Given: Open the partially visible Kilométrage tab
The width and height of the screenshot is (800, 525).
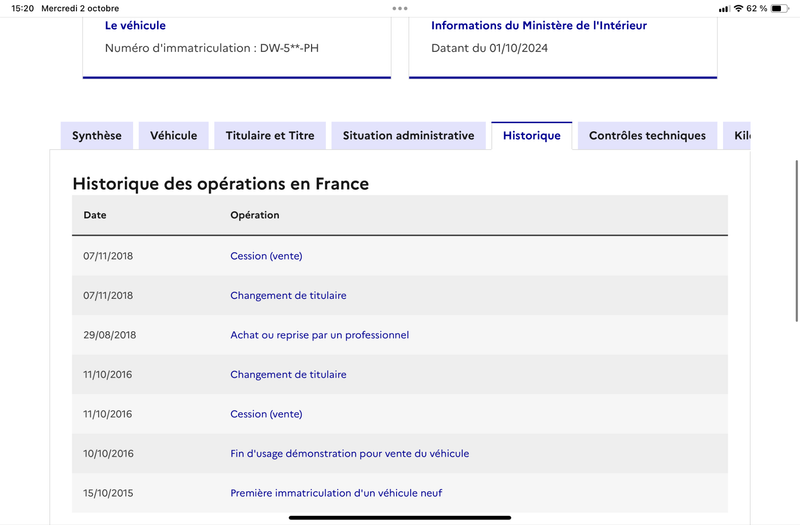Looking at the screenshot, I should click(737, 136).
